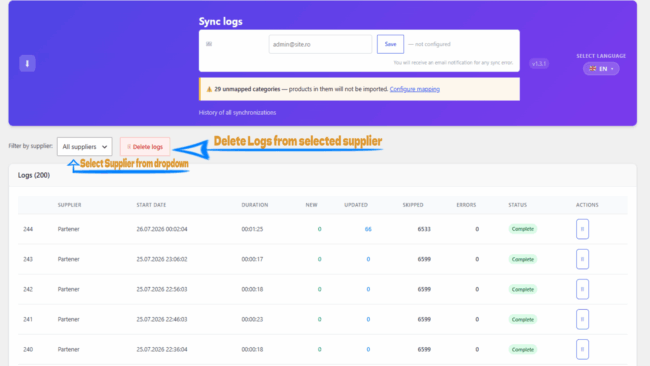Click the DURATION column header
650x366 pixels.
(x=255, y=205)
